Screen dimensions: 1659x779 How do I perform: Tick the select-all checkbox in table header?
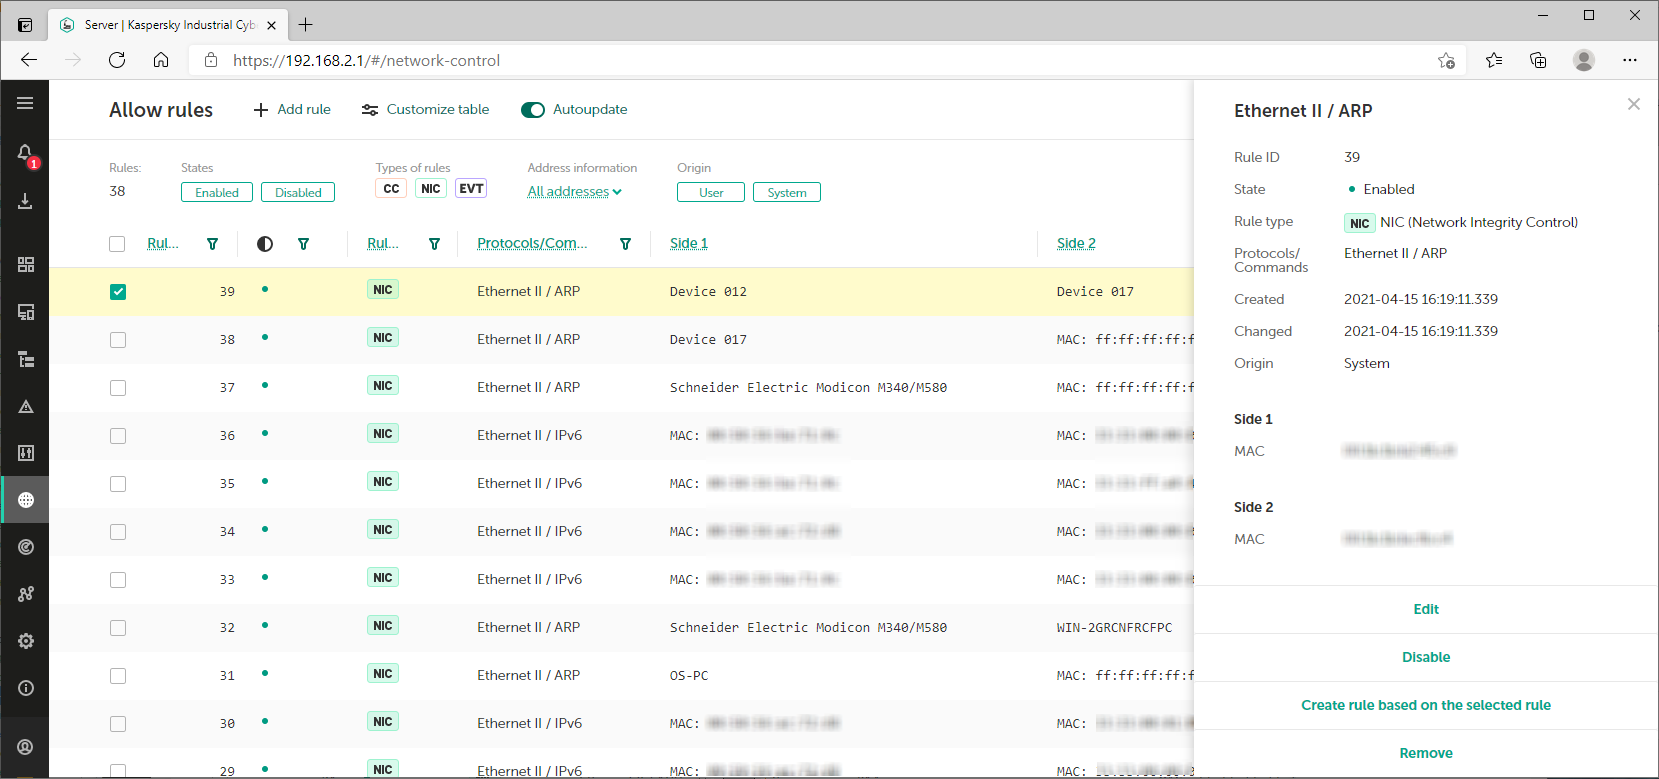tap(117, 244)
